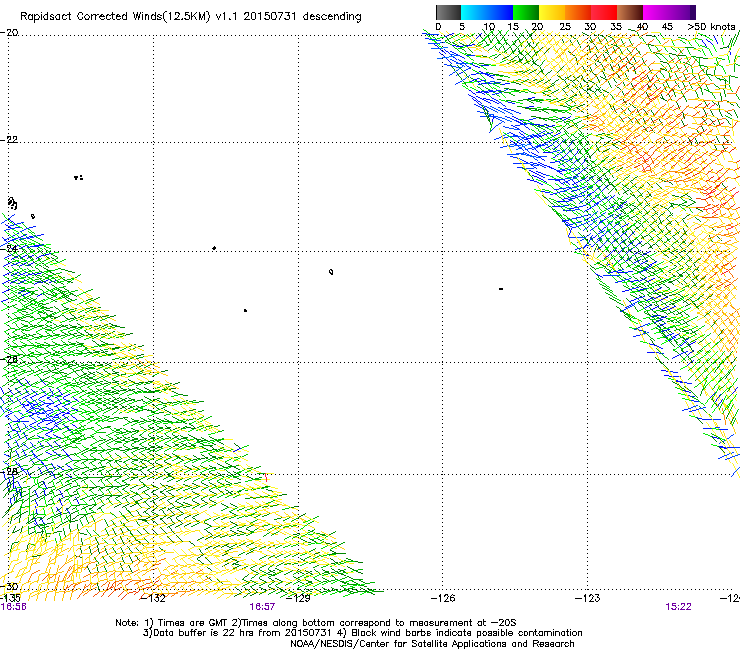Image resolution: width=740 pixels, height=650 pixels.
Task: Click the legend label 20
Action: click(x=538, y=27)
